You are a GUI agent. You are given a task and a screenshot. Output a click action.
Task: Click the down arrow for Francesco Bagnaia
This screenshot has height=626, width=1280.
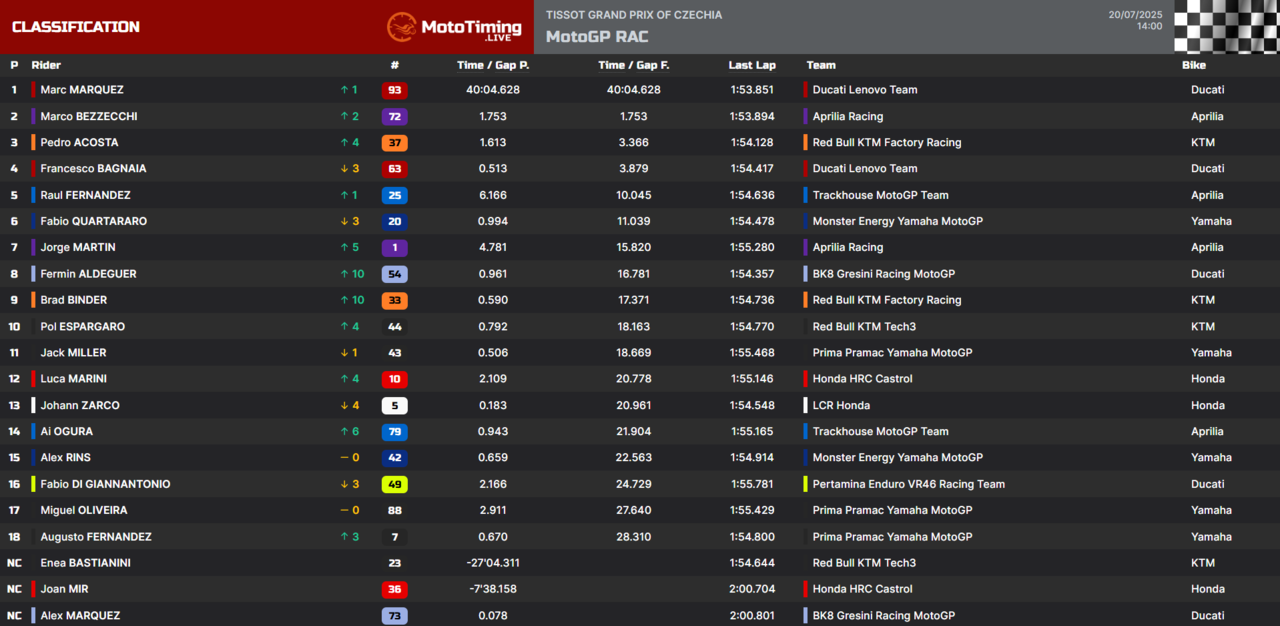pyautogui.click(x=348, y=169)
